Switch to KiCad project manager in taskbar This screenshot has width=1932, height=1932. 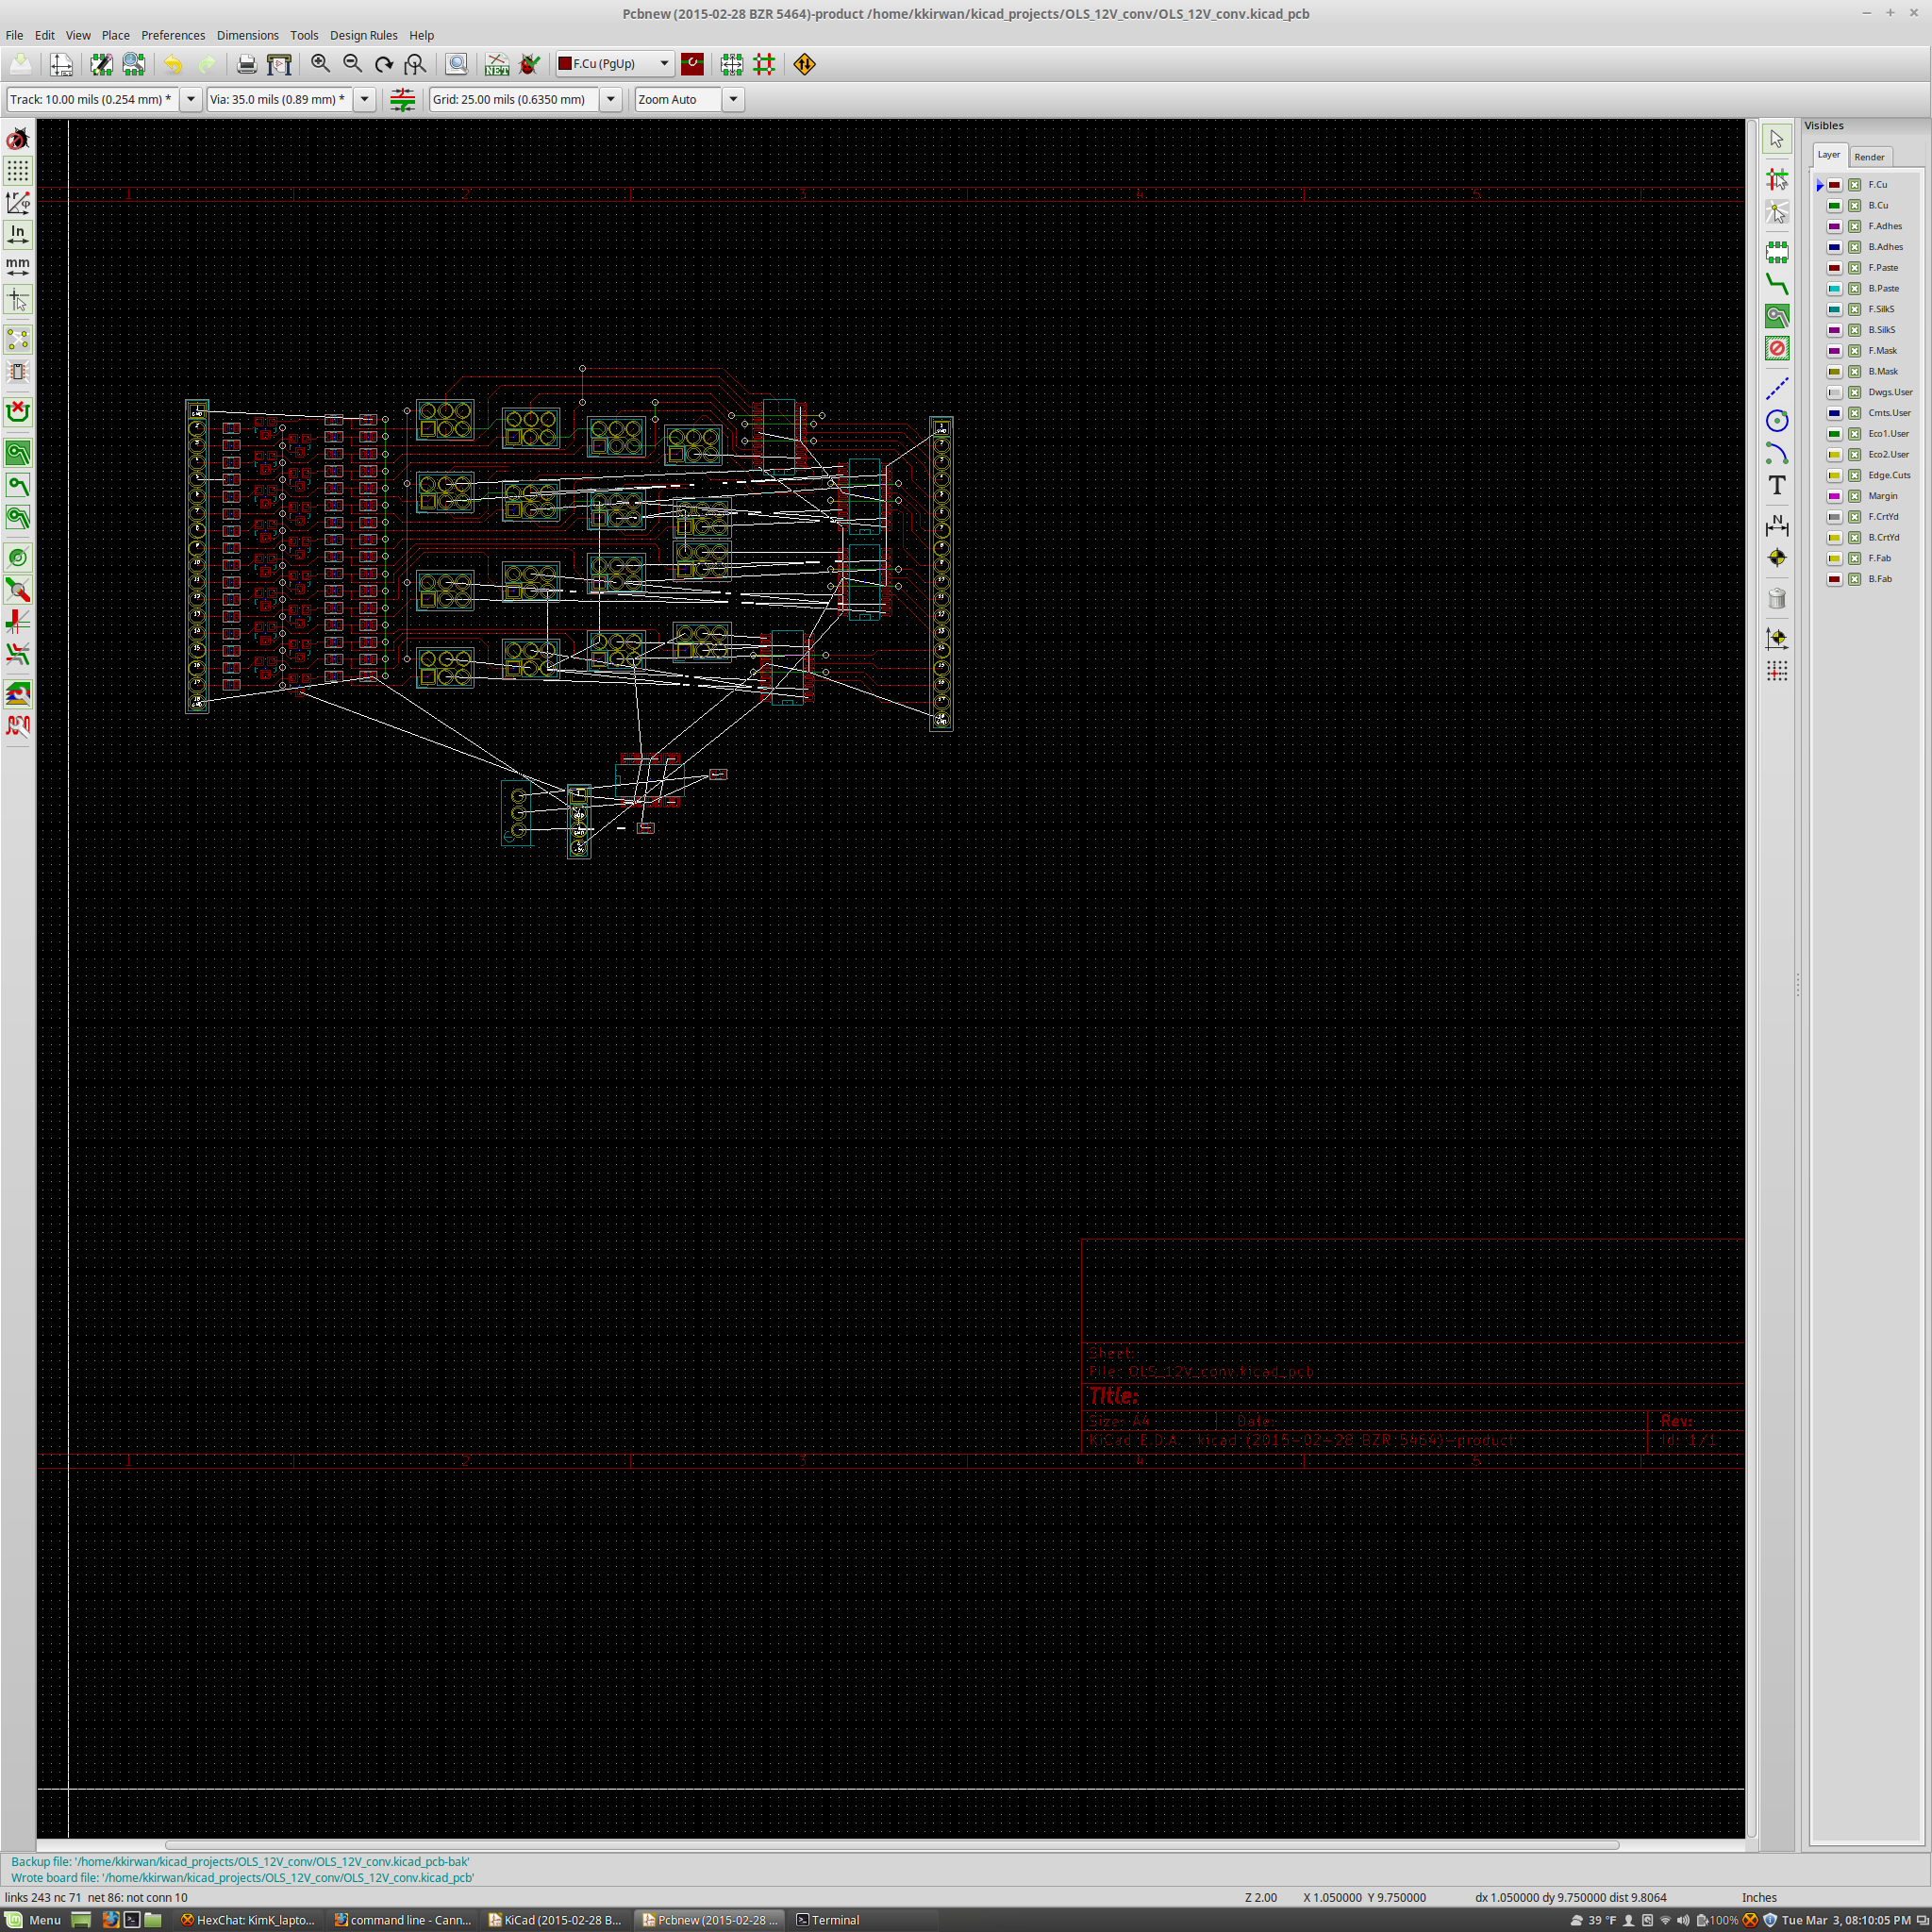(x=556, y=1920)
